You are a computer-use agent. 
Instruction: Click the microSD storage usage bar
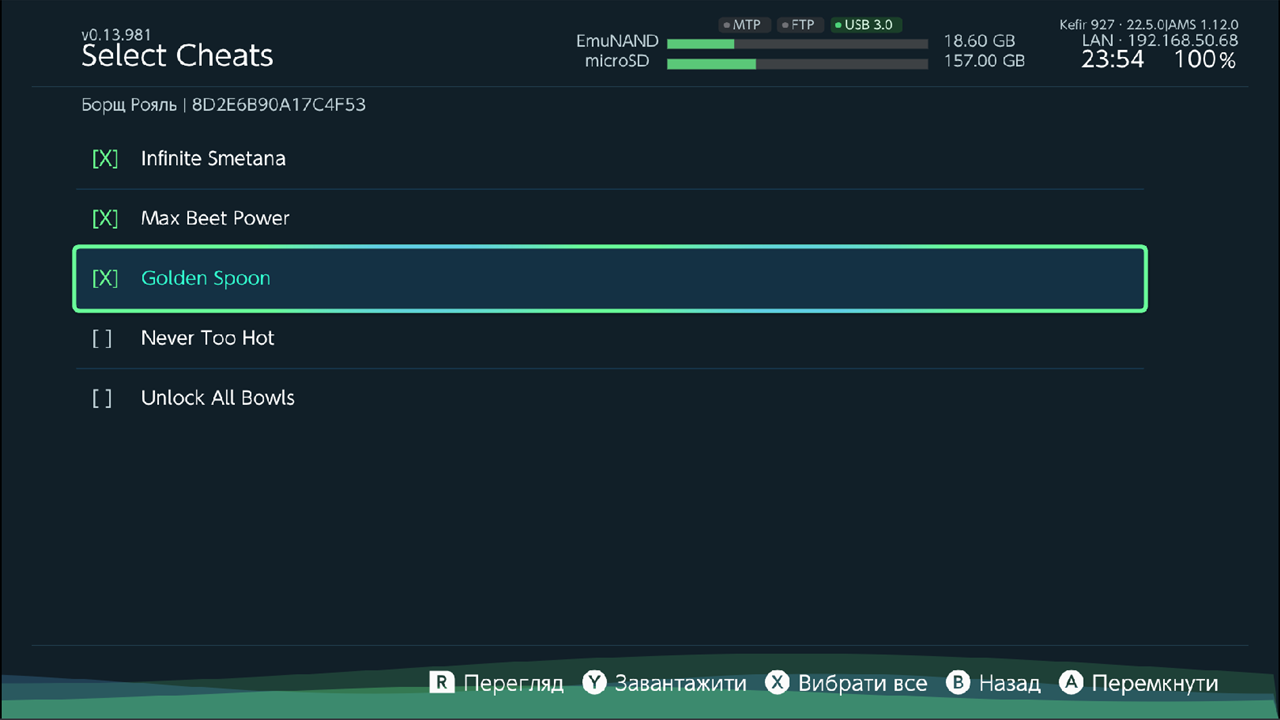(797, 64)
